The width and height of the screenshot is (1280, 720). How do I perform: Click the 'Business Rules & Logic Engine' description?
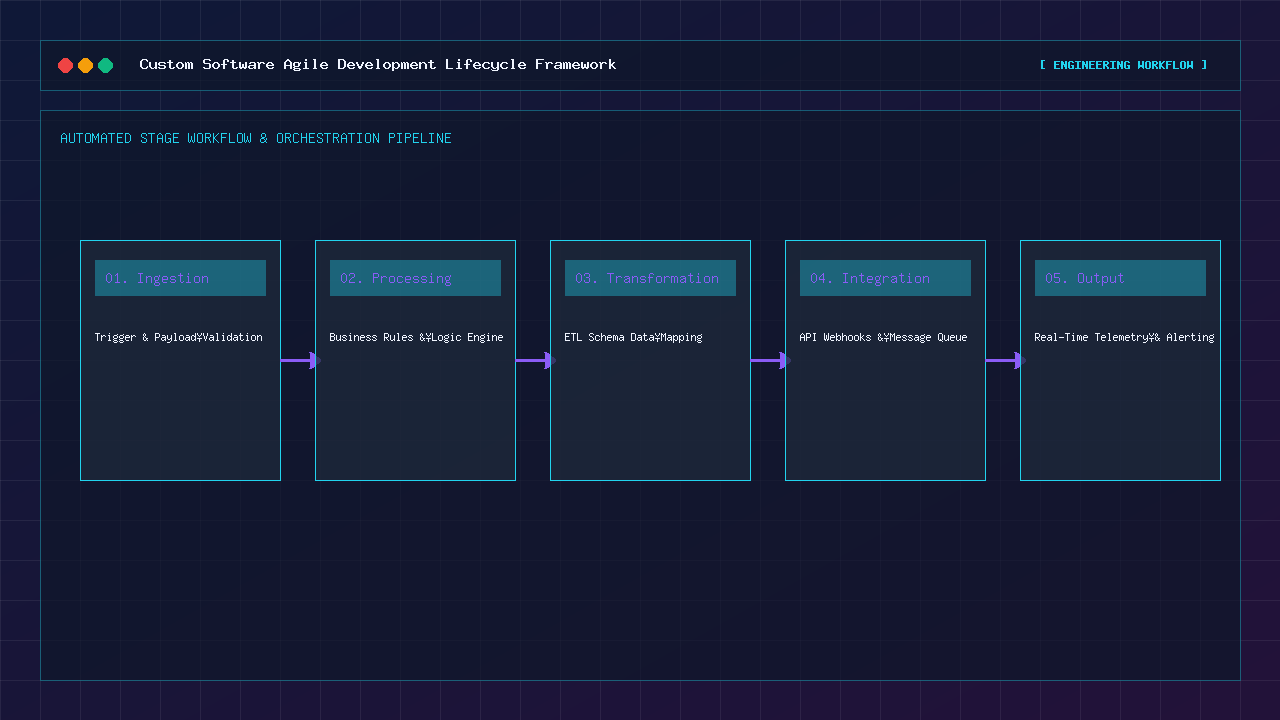coord(416,338)
